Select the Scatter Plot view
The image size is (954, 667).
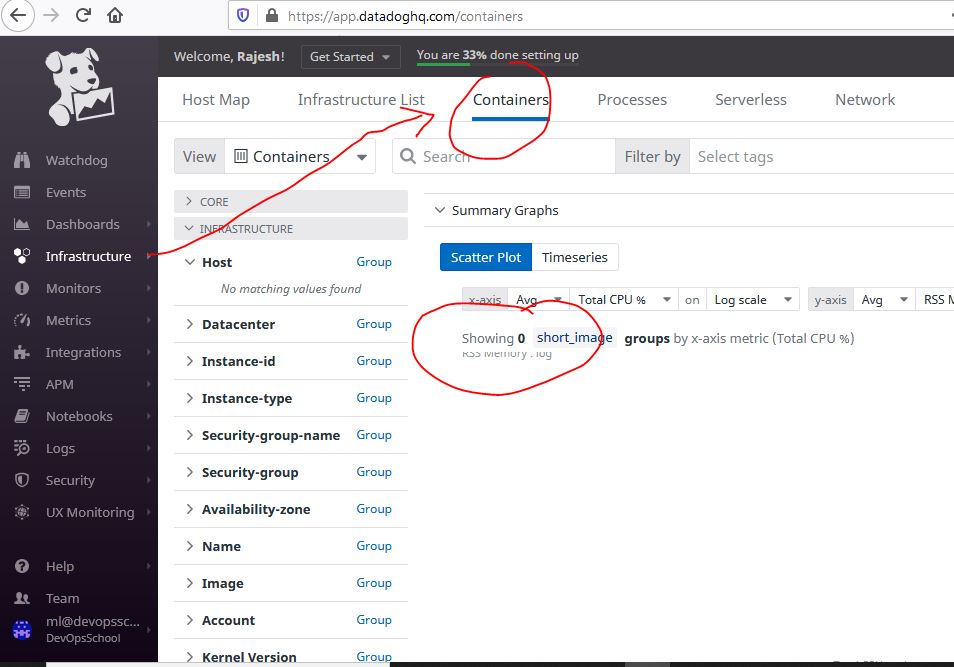(485, 256)
